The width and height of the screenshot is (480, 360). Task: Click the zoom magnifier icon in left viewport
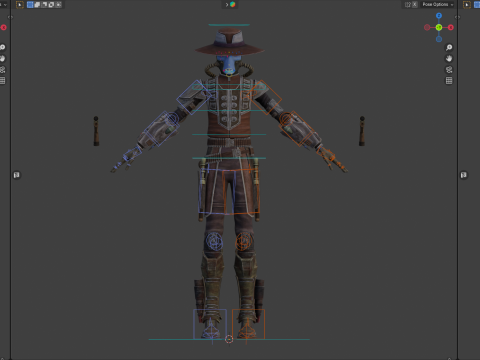2,48
